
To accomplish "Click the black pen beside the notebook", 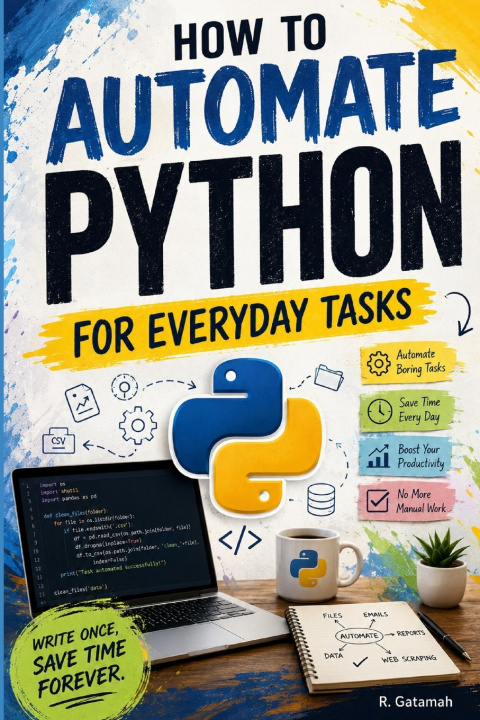I will 444,635.
